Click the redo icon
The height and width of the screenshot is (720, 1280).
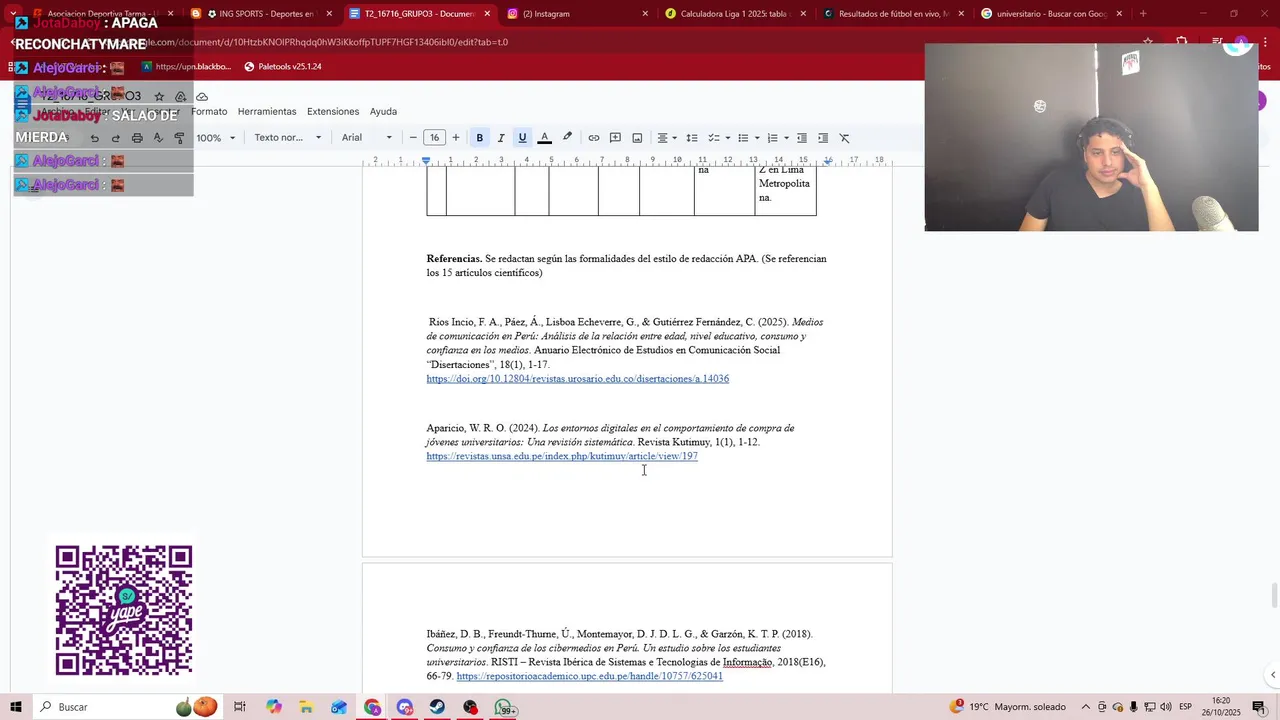(116, 138)
